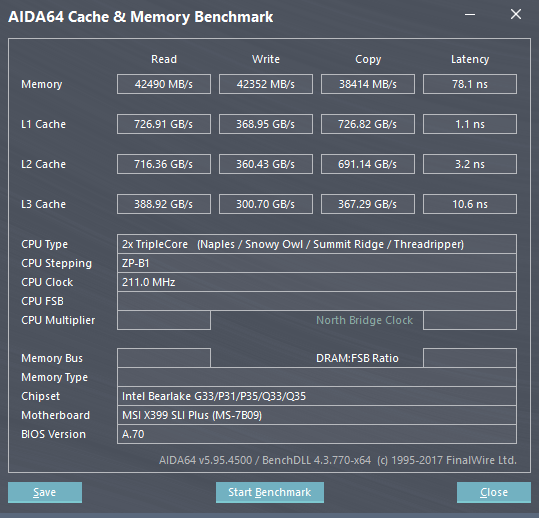Select Memory Copy value 38414 MB/s
This screenshot has height=518, width=539.
coord(368,84)
